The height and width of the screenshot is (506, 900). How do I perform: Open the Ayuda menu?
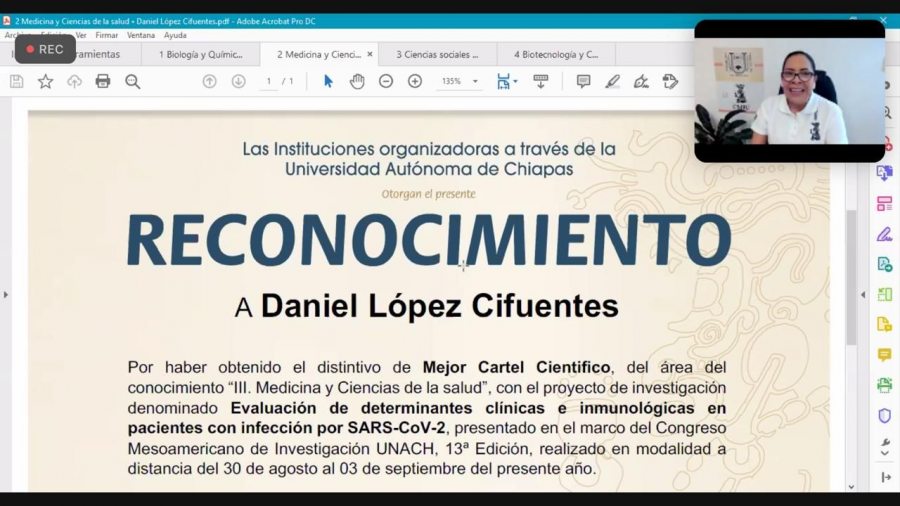tap(175, 35)
